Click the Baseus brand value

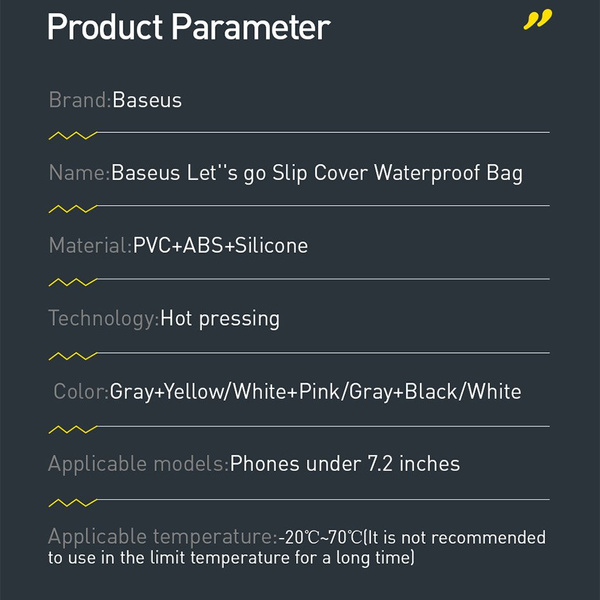[x=147, y=100]
